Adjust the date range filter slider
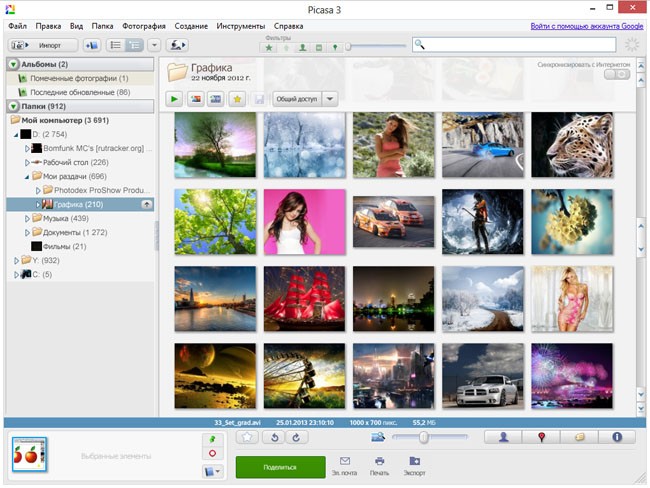 click(348, 47)
